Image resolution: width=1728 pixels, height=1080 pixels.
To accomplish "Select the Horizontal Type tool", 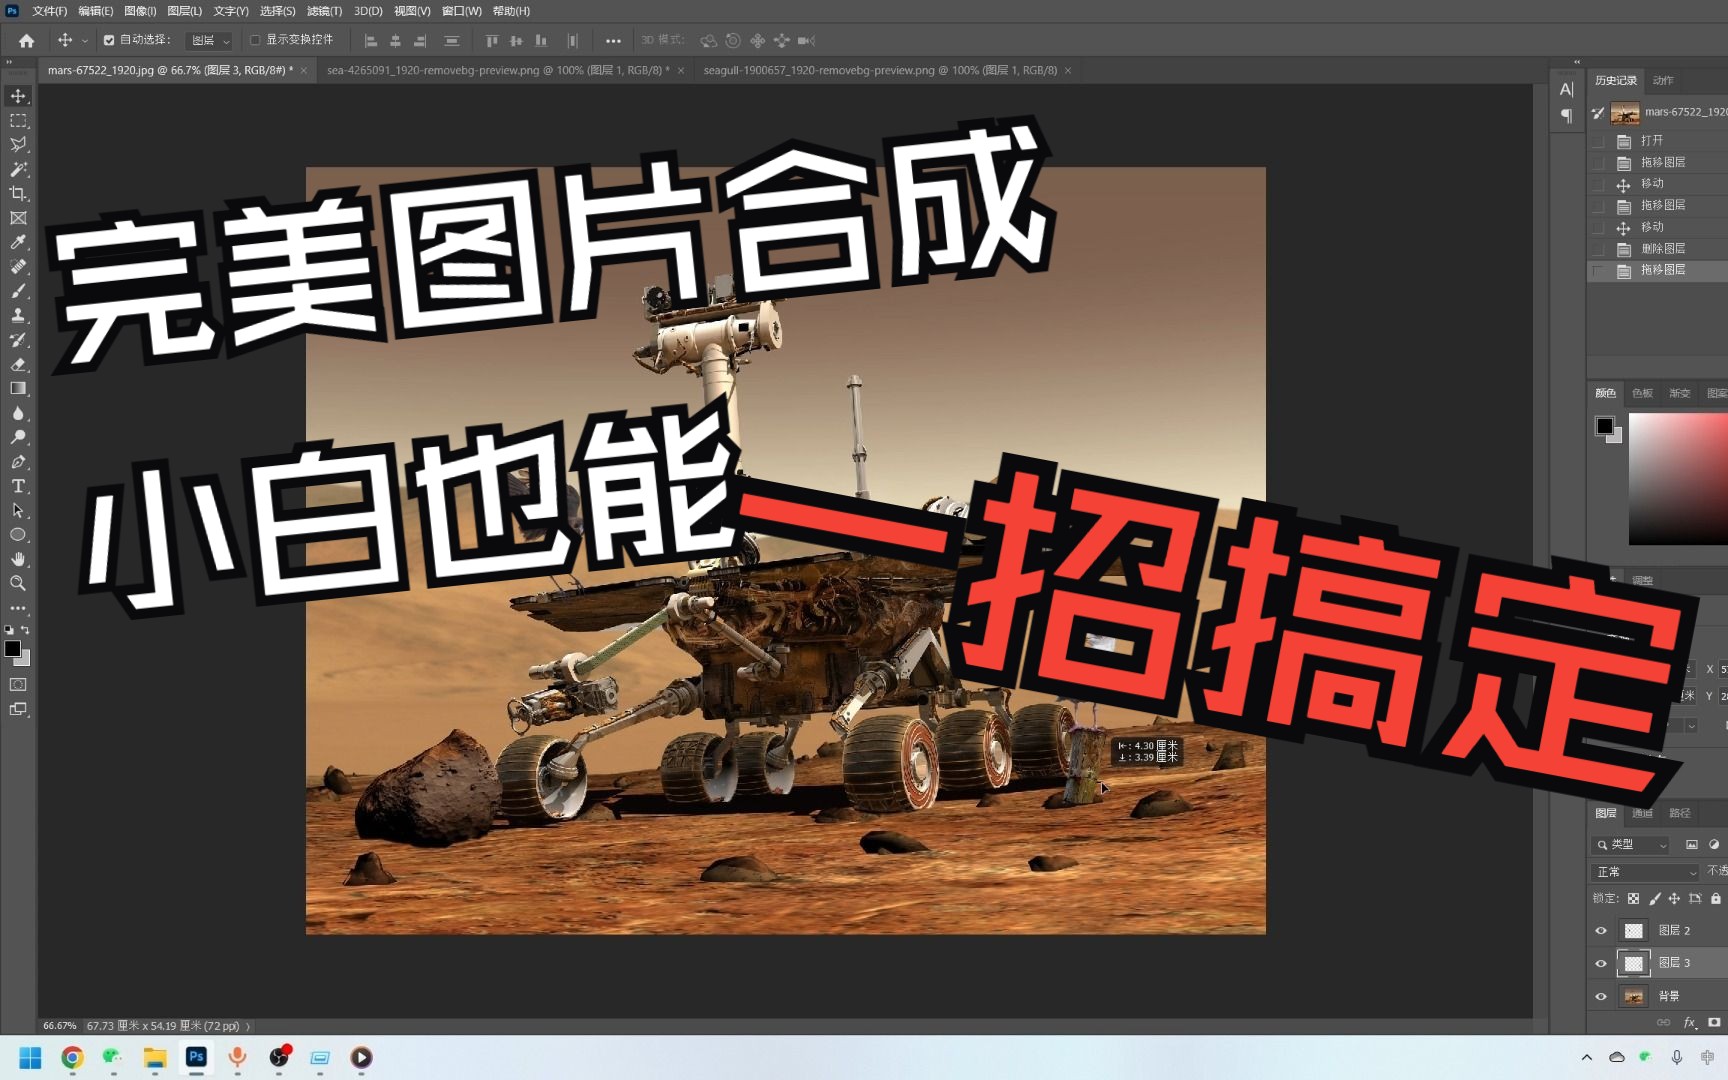I will click(x=18, y=487).
